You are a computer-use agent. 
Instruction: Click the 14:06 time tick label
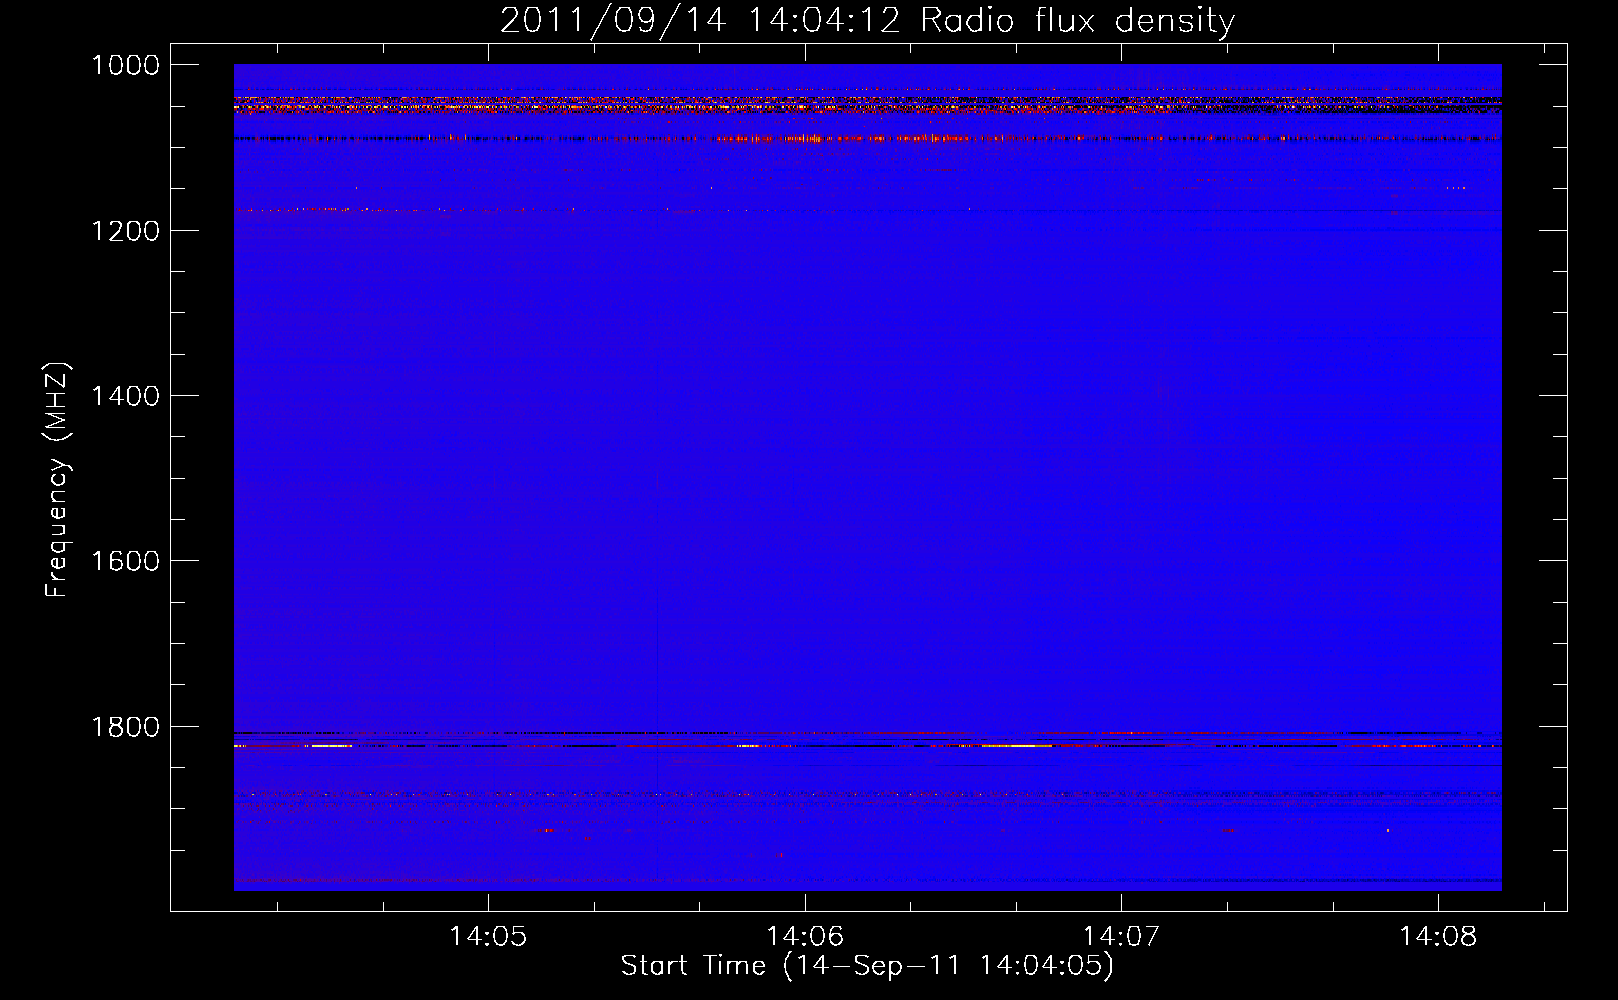tap(805, 936)
